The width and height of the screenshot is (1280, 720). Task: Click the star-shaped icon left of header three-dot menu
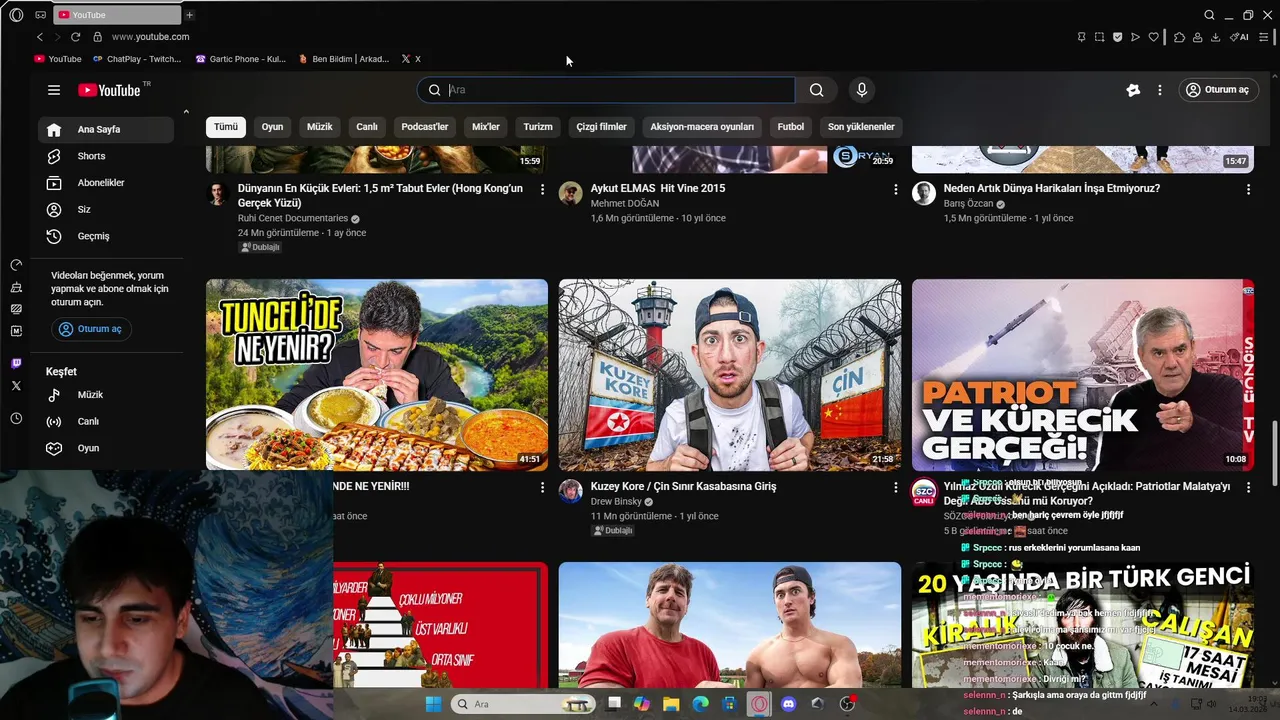pyautogui.click(x=1133, y=90)
